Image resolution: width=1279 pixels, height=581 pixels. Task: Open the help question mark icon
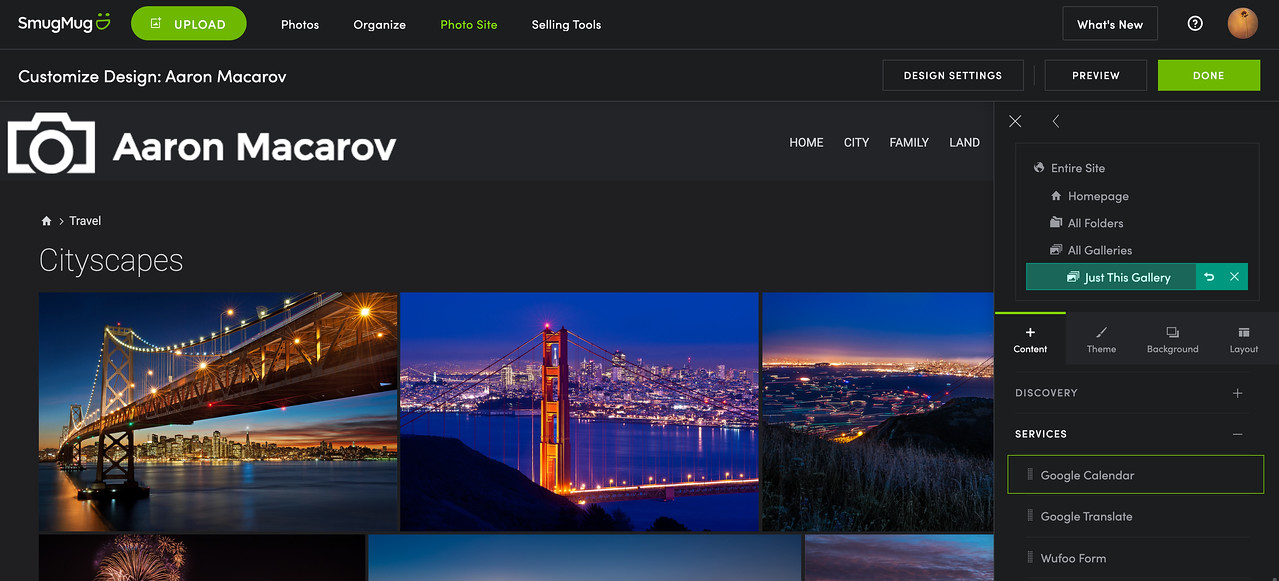[x=1195, y=24]
